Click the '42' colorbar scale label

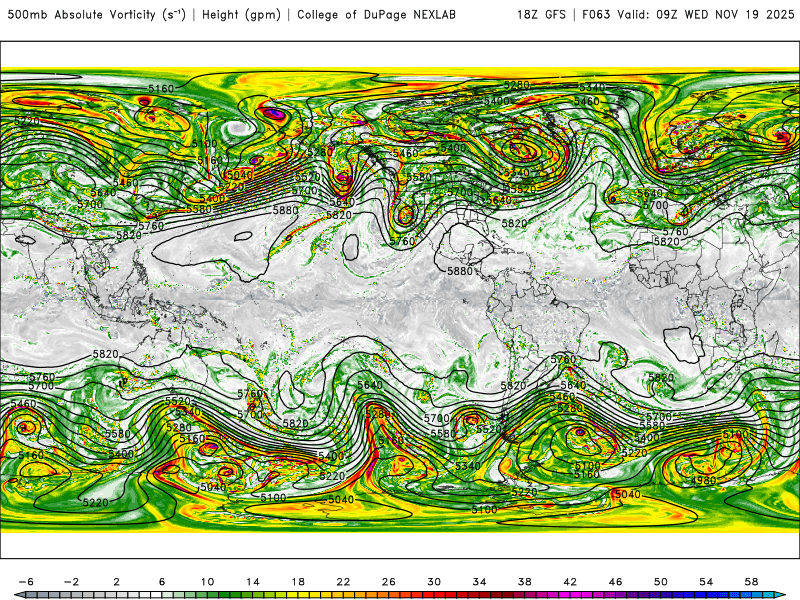point(570,582)
